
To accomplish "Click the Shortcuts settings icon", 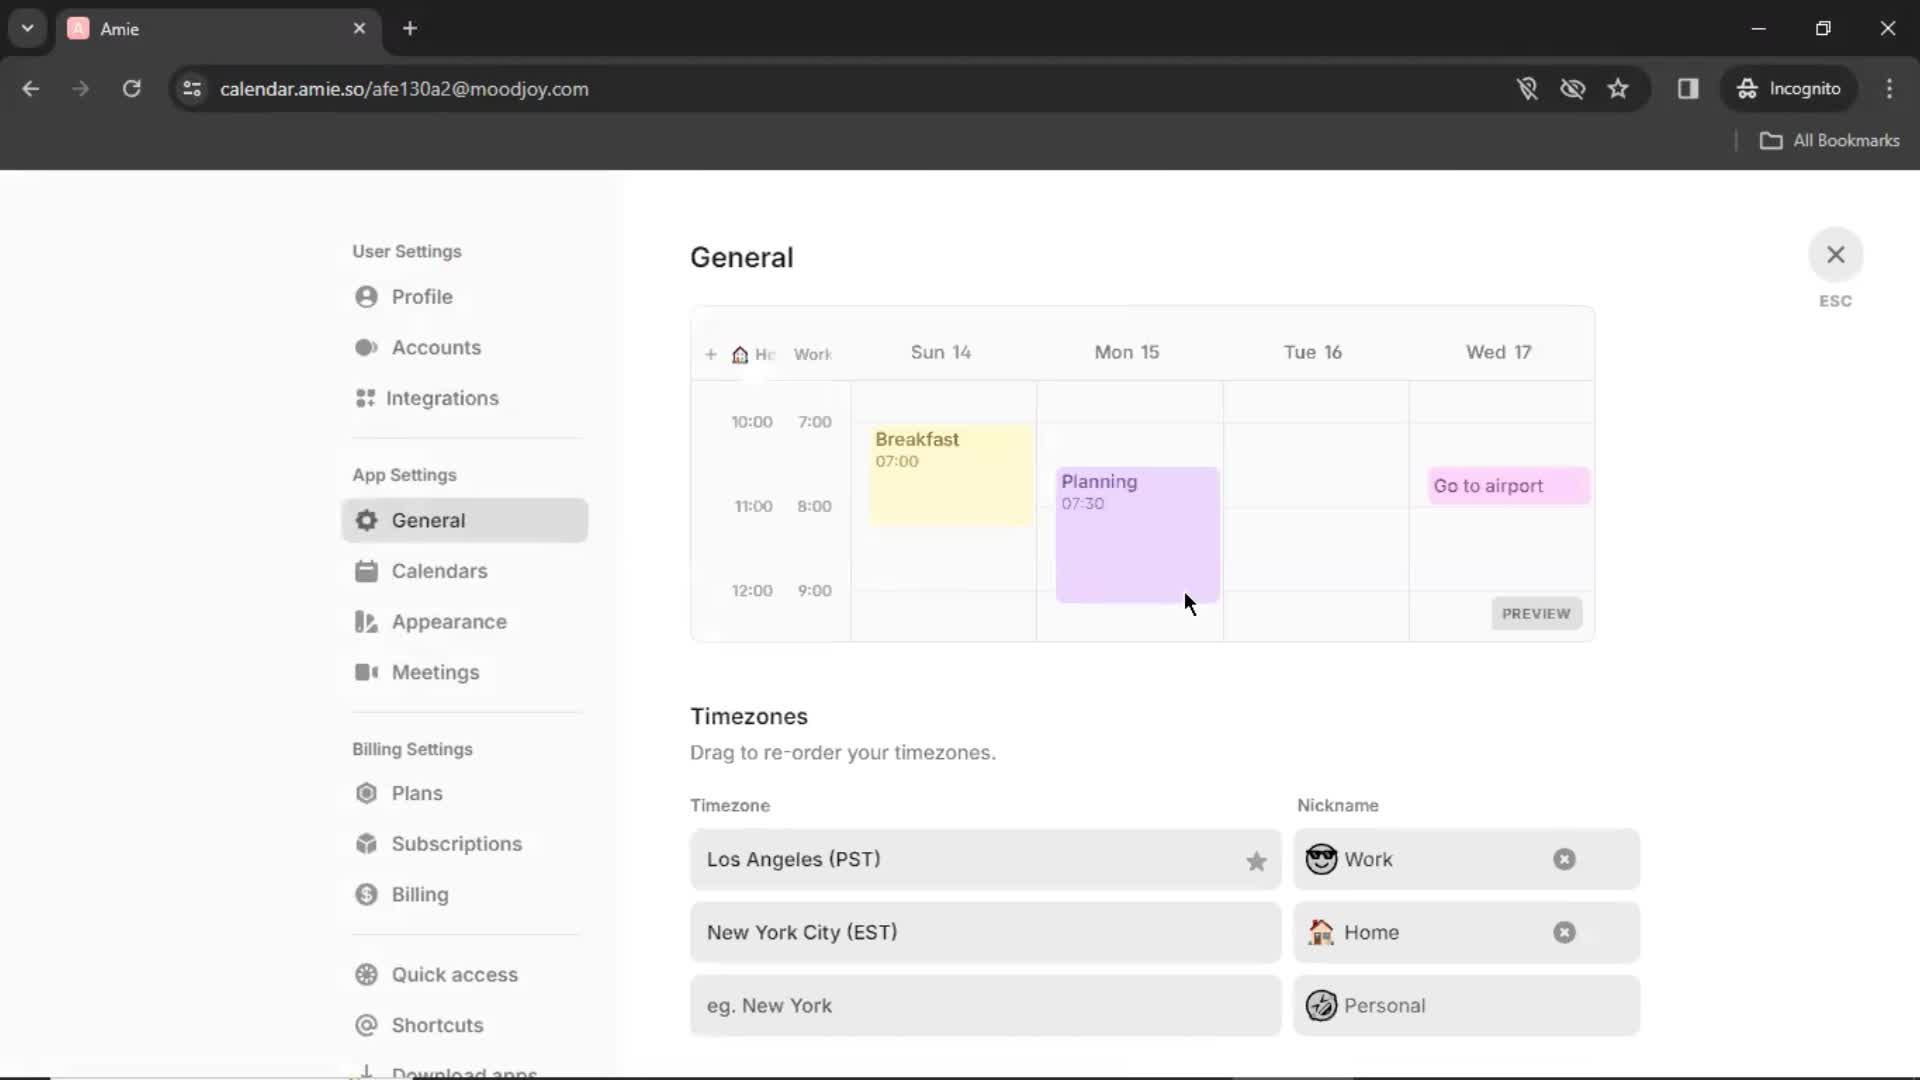I will click(367, 1025).
